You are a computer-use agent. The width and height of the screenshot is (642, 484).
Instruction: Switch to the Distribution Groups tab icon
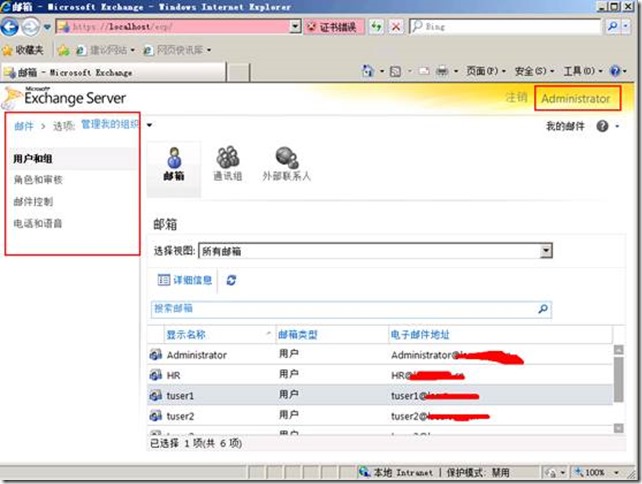pyautogui.click(x=228, y=164)
